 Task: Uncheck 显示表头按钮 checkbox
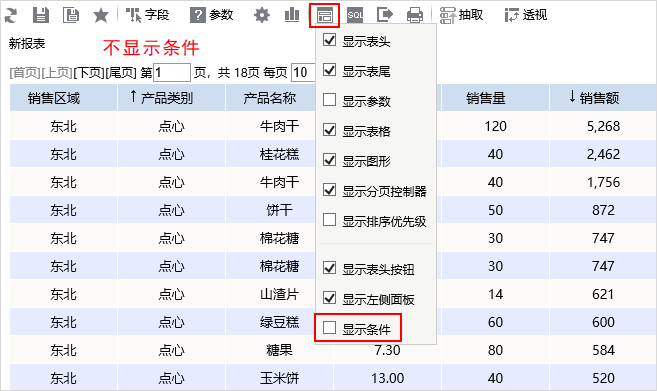coord(329,267)
